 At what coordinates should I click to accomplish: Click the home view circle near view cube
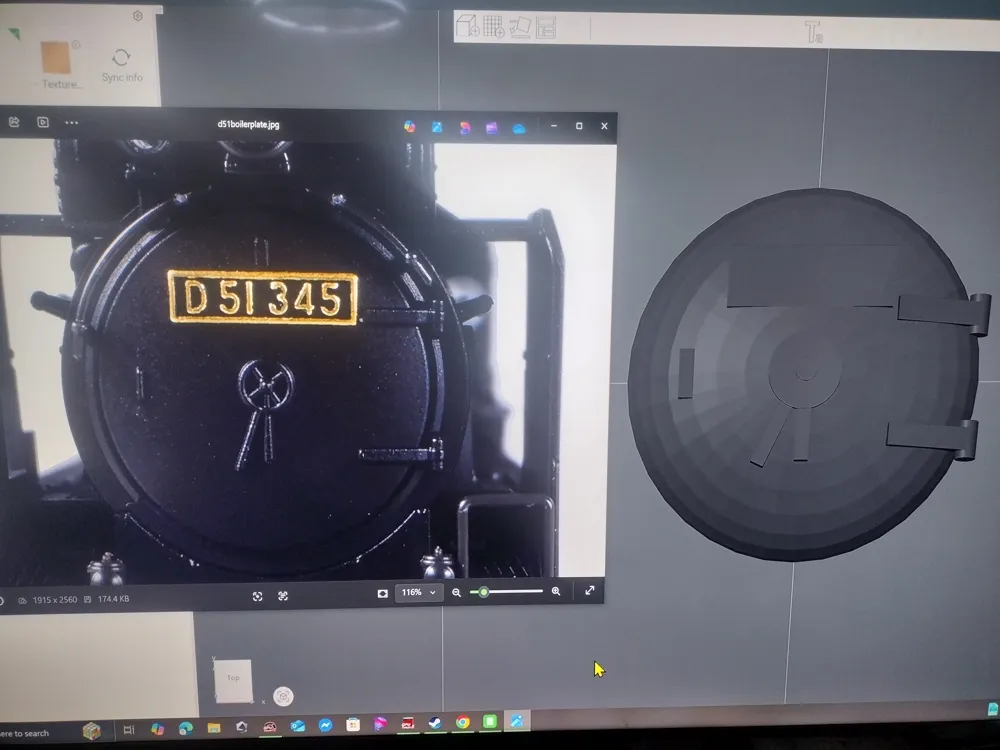pyautogui.click(x=284, y=696)
